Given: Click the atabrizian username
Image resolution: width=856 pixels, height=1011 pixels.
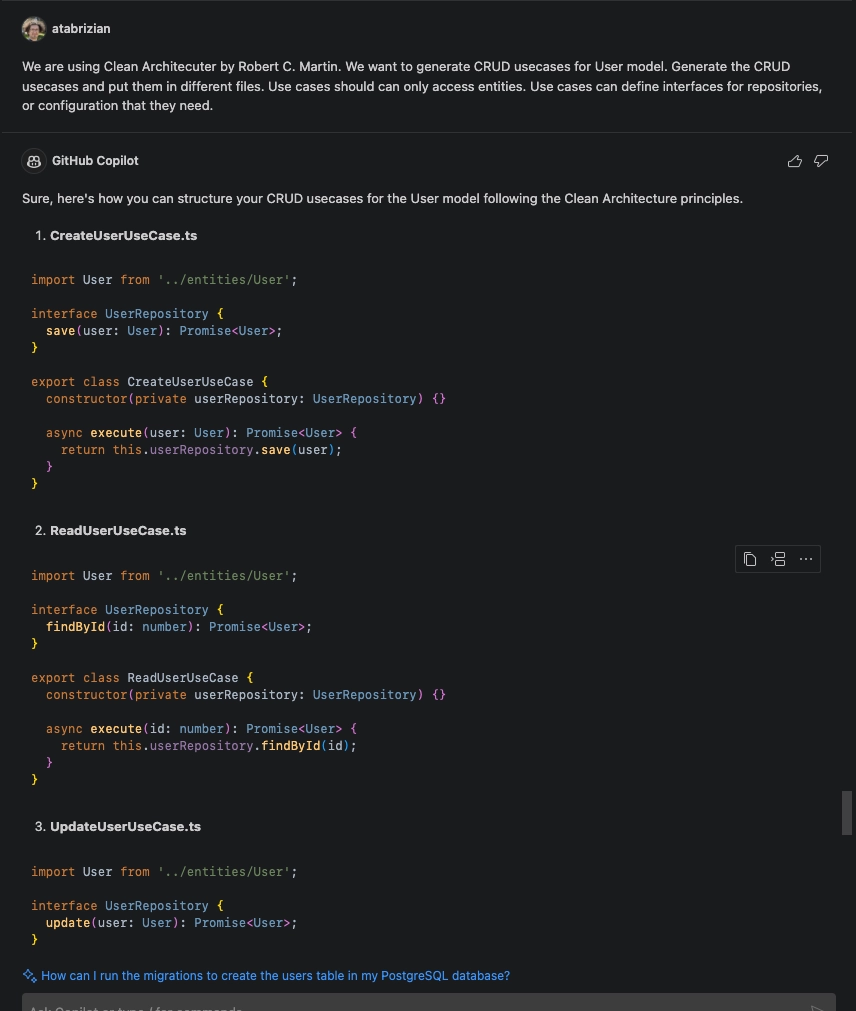Looking at the screenshot, I should [x=81, y=29].
